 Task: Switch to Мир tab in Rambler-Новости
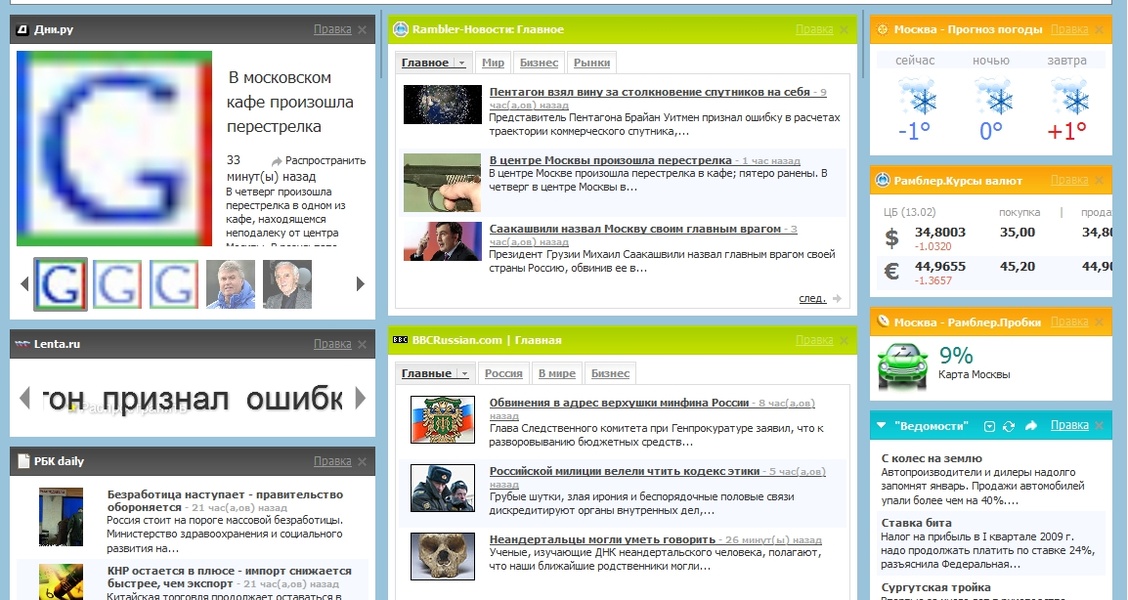[493, 63]
